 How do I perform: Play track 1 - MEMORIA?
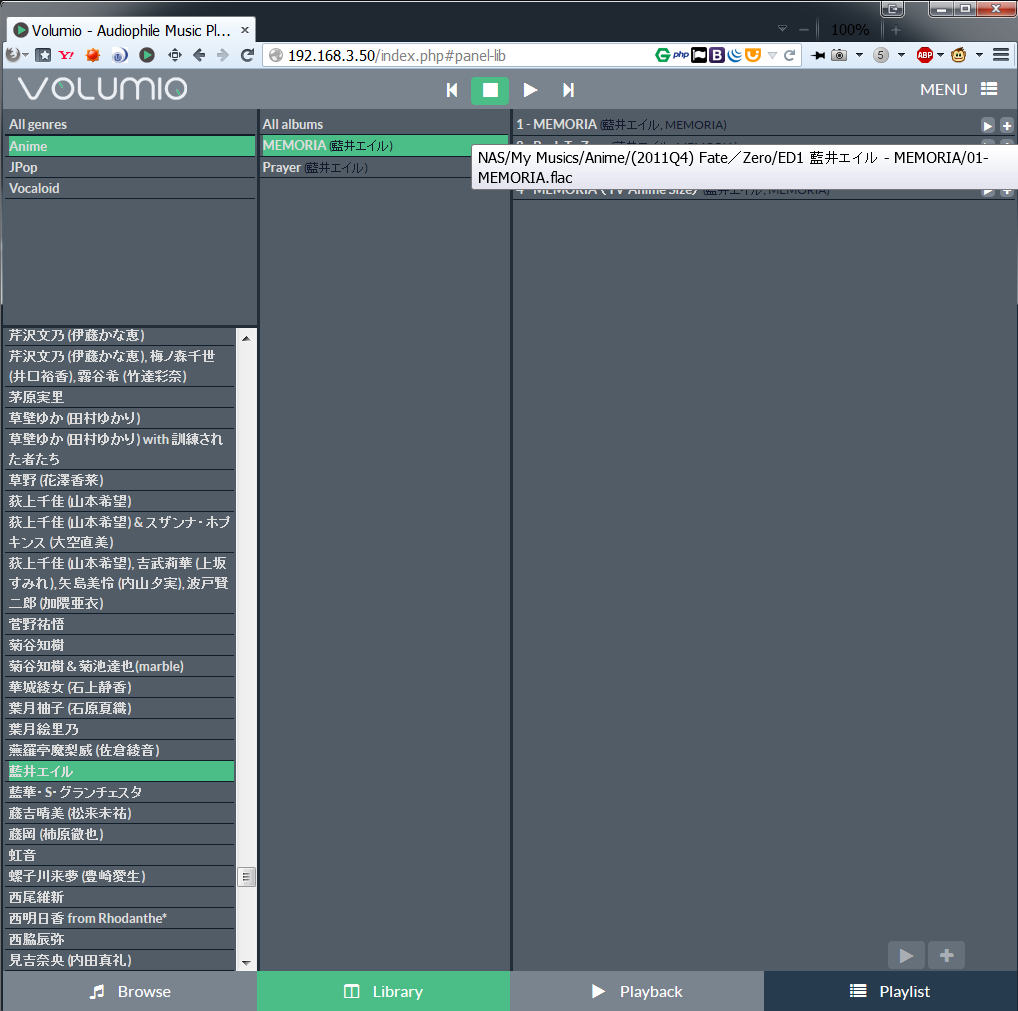987,125
